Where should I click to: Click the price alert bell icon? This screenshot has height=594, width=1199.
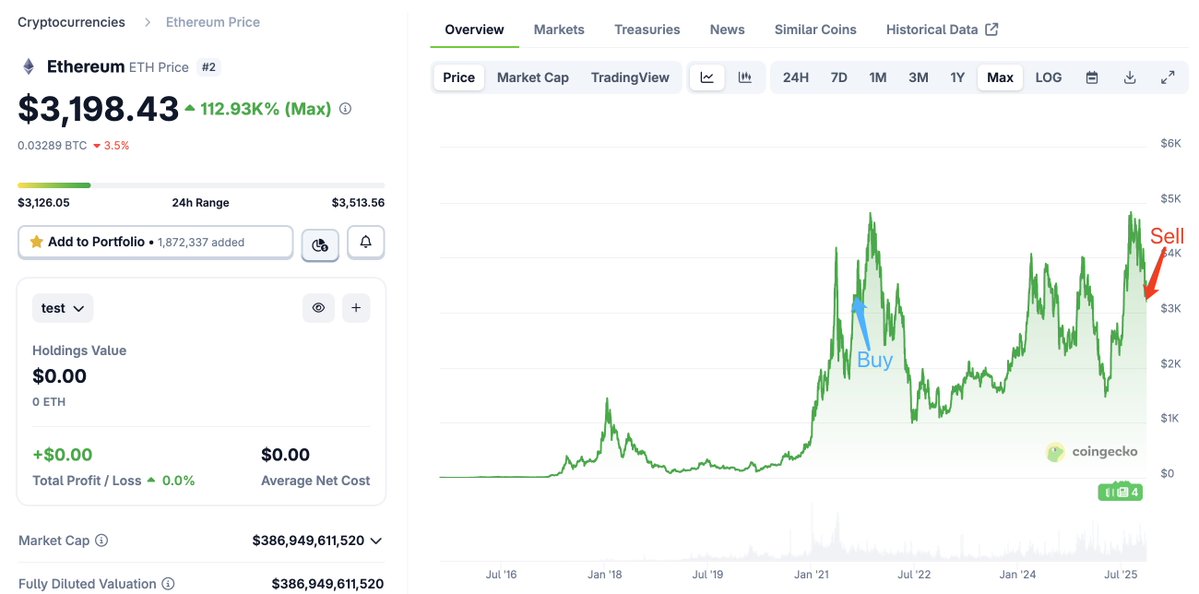[366, 242]
